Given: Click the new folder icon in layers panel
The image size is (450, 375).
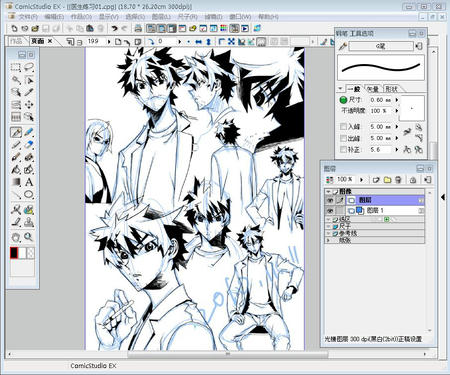Looking at the screenshot, I should click(x=387, y=180).
